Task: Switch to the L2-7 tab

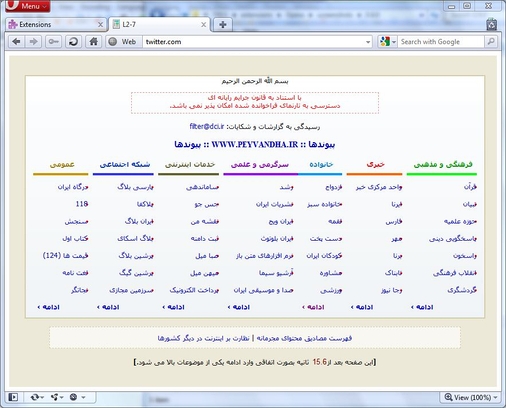Action: point(159,24)
